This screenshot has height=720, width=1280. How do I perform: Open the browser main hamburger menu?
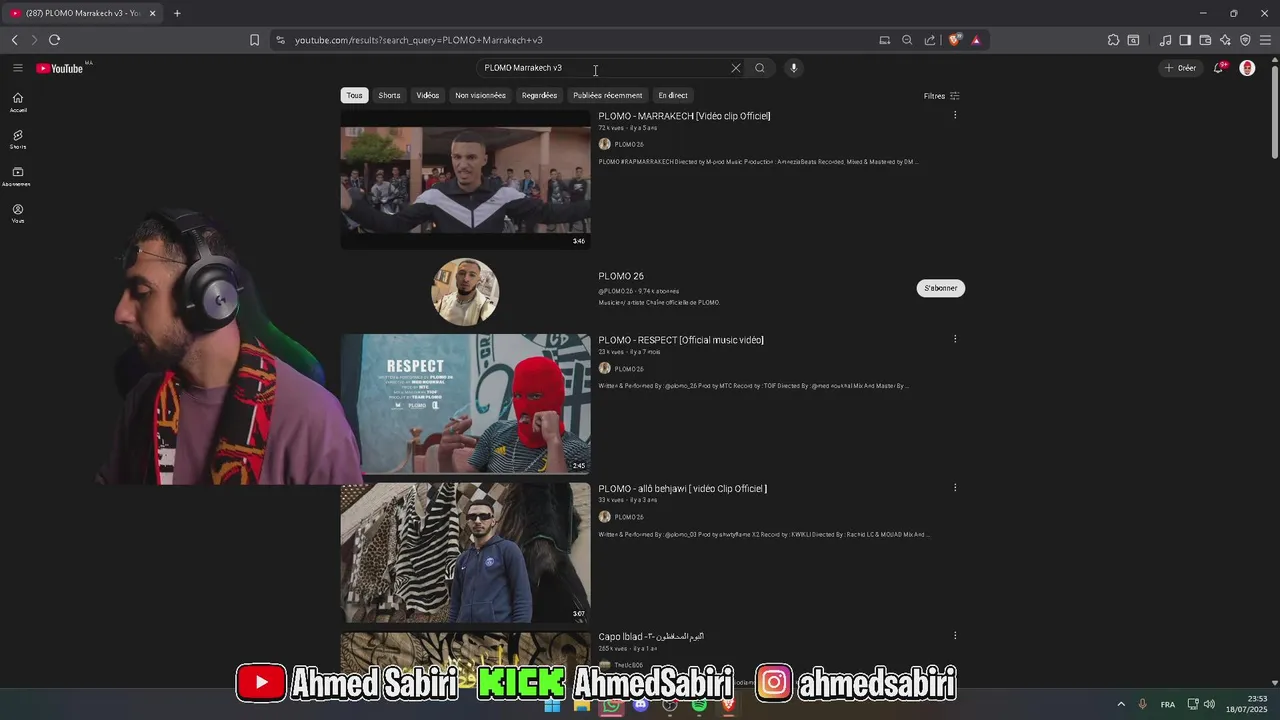point(1266,40)
